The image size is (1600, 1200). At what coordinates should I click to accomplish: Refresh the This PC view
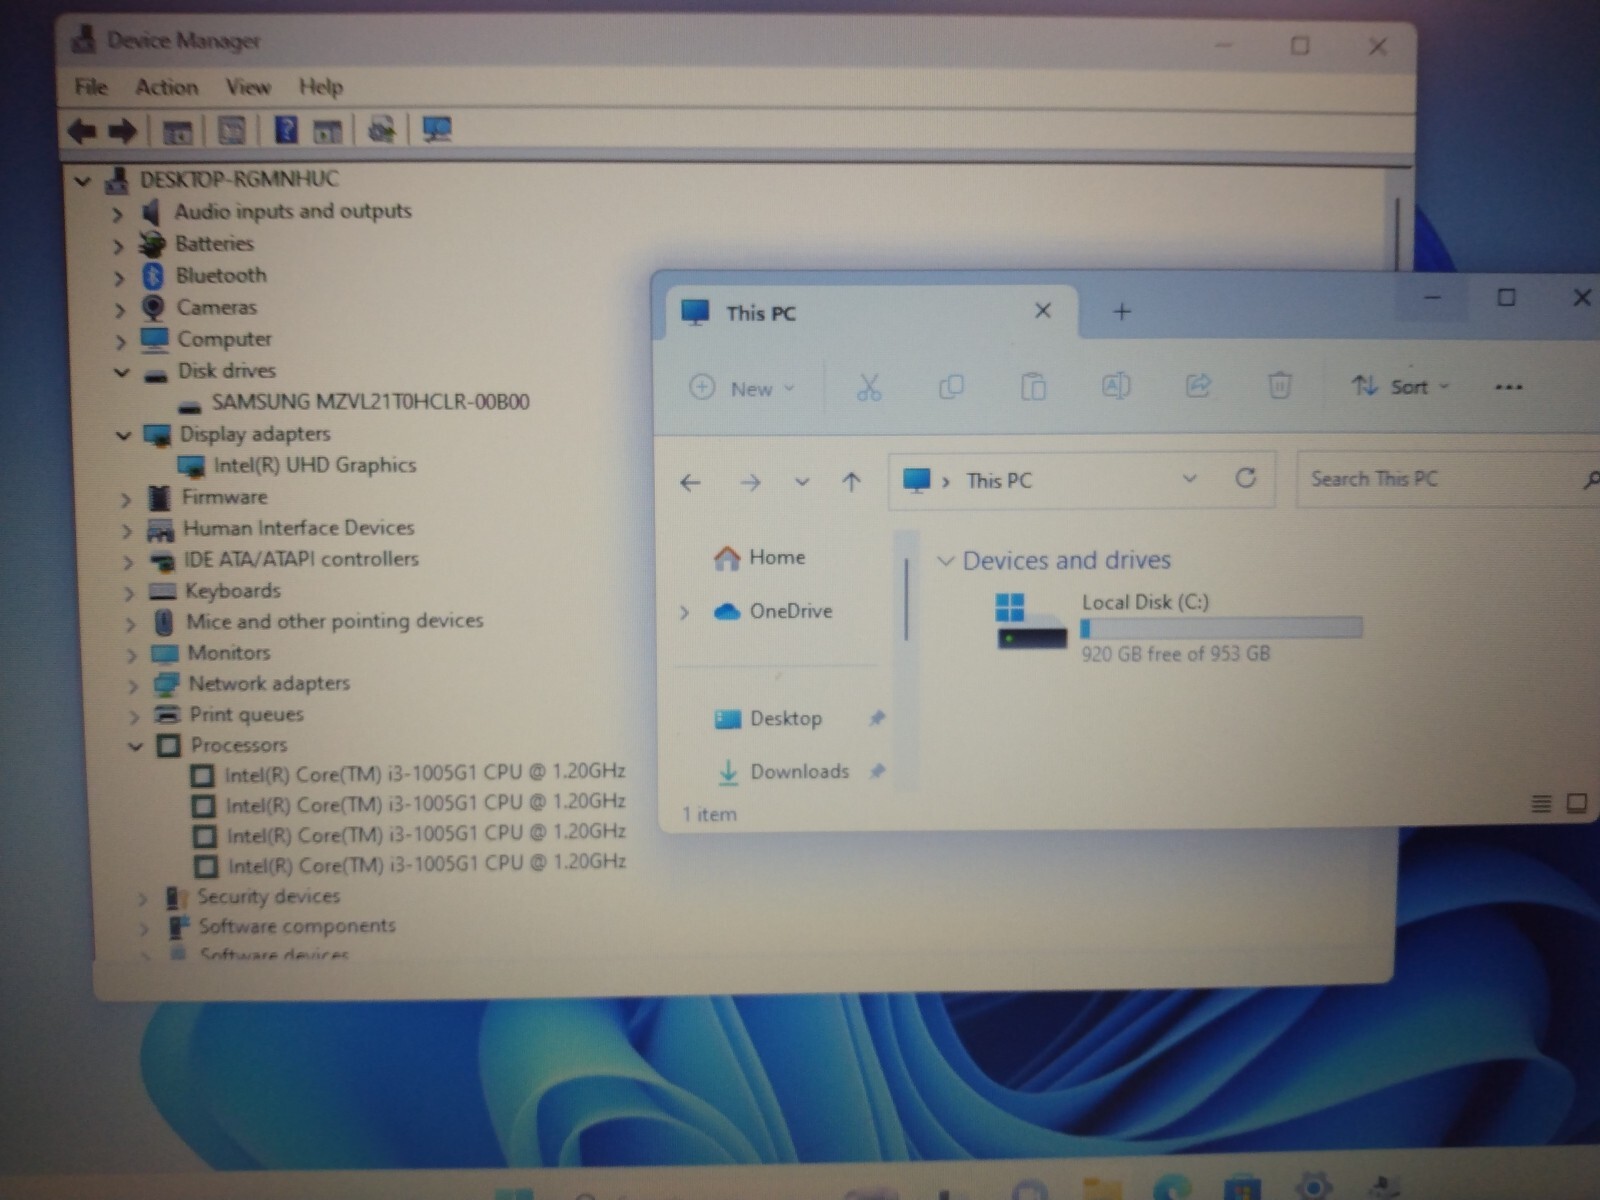tap(1245, 478)
